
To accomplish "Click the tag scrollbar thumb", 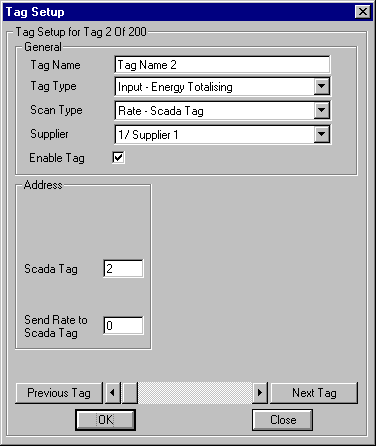I will click(x=130, y=393).
